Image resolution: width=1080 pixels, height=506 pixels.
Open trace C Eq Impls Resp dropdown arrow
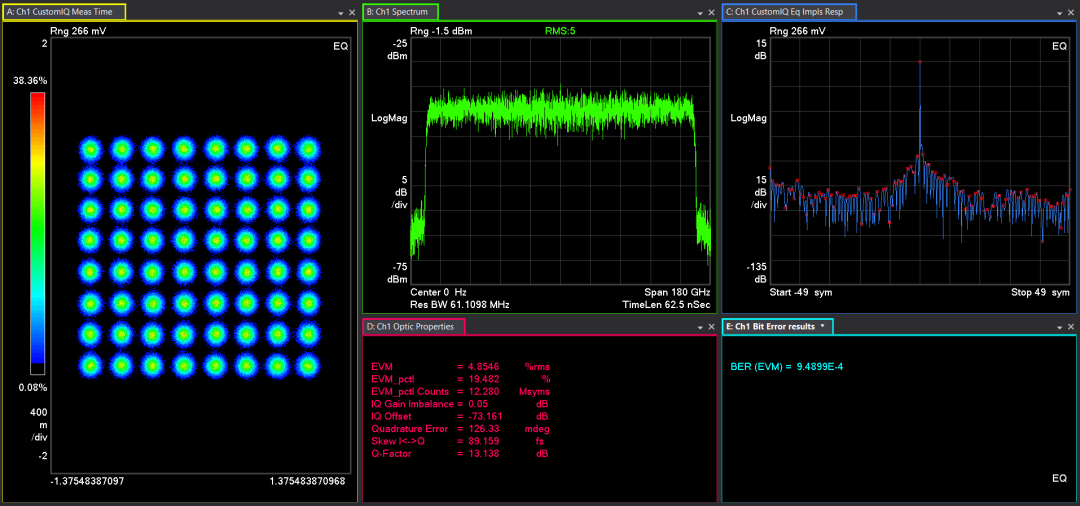click(1059, 13)
